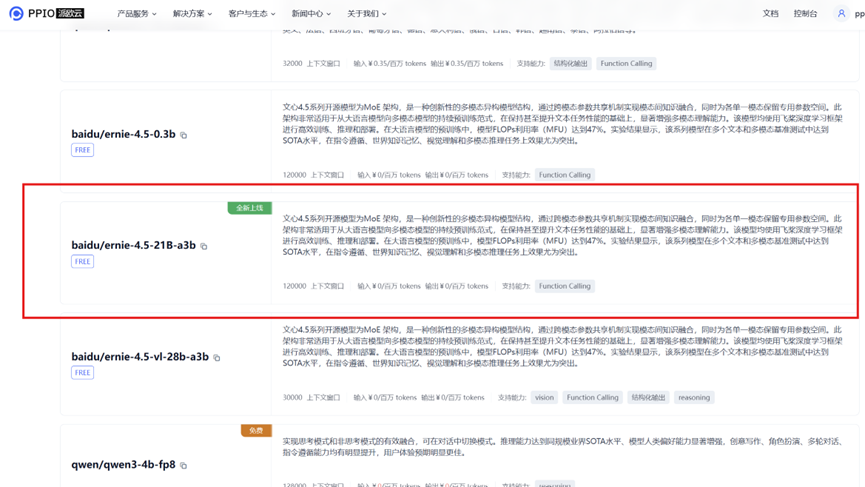Open the baidu/ernie-4.5-0.3b model
This screenshot has height=487, width=865.
(x=123, y=134)
